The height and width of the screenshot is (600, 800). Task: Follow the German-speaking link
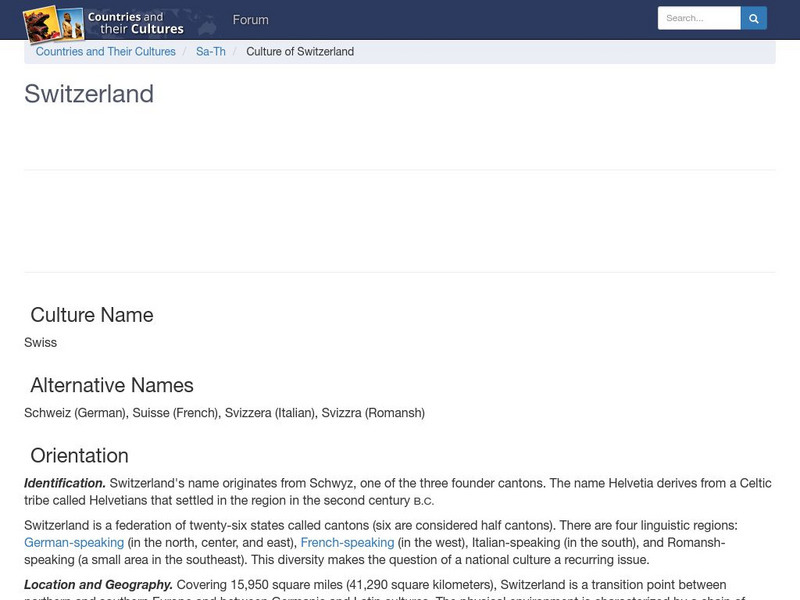pyautogui.click(x=74, y=542)
